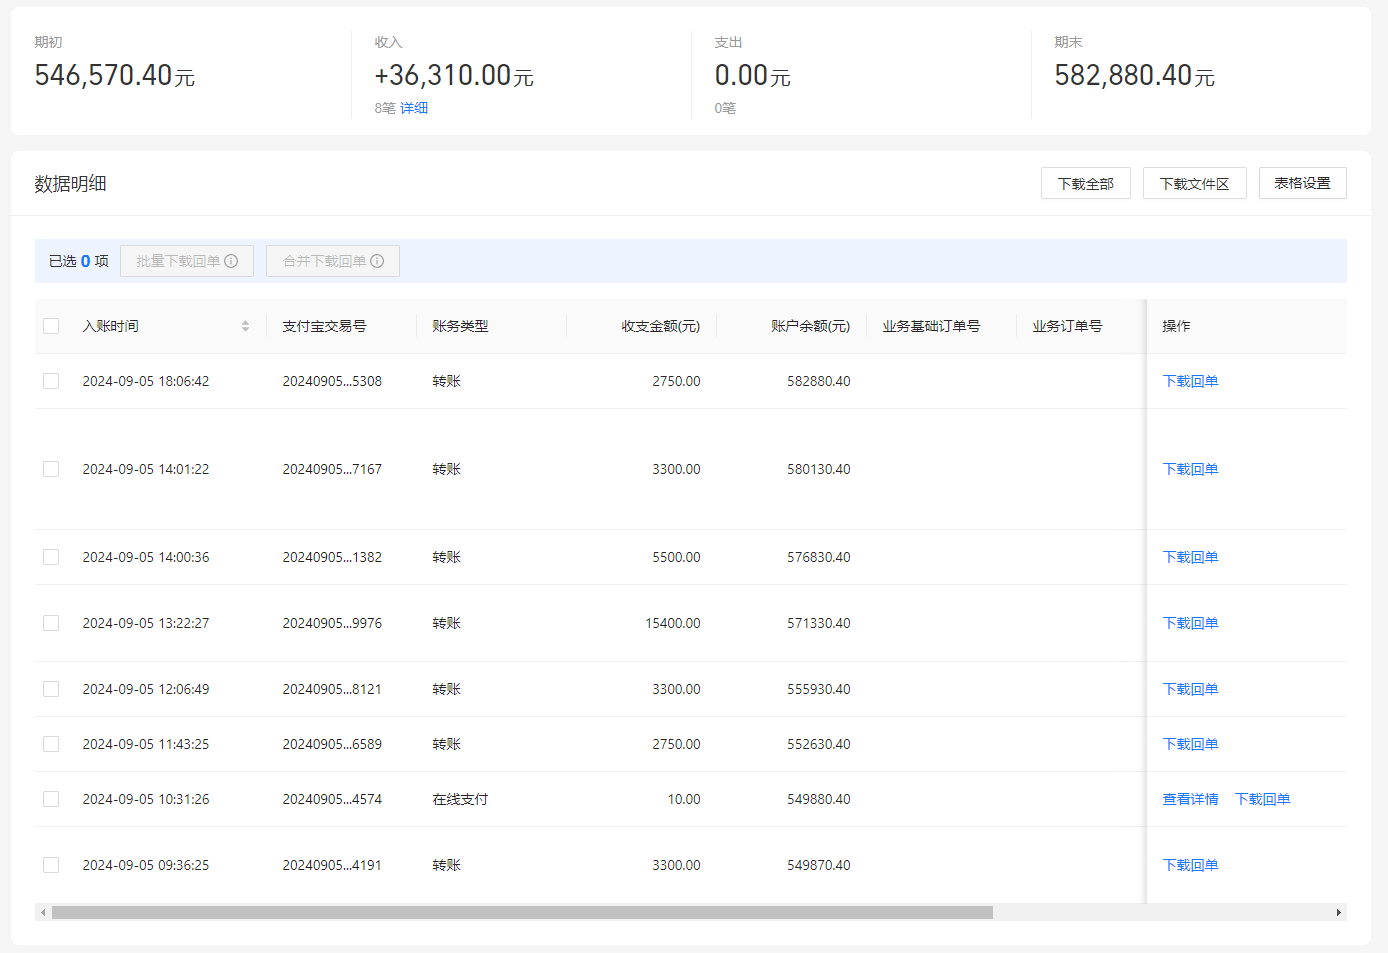Check the row dated 2024-09-05 13:22:27
Screen dimensions: 1388x953
point(51,623)
